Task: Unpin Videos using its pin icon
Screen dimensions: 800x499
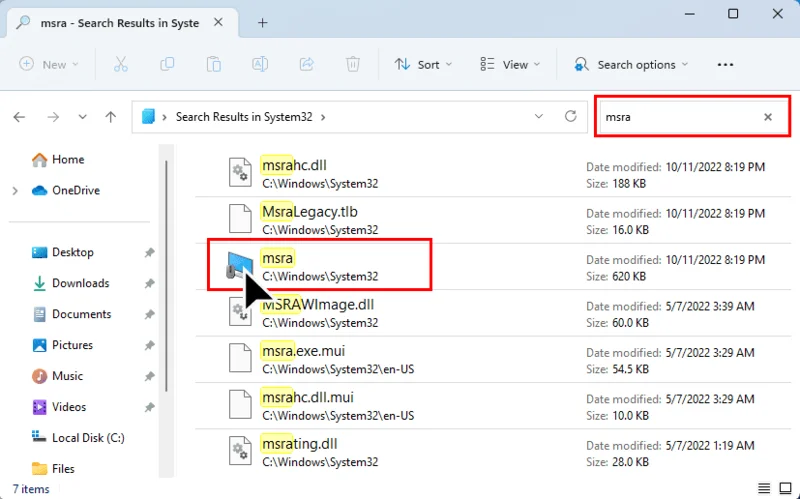Action: point(149,407)
